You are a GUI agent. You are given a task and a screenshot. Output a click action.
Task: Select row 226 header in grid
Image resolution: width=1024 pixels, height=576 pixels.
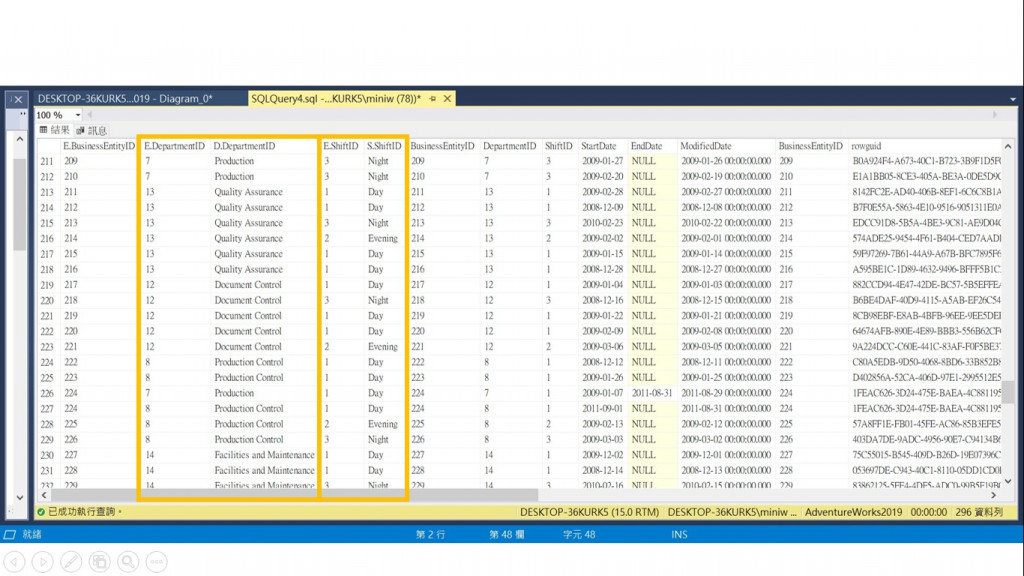(46, 393)
